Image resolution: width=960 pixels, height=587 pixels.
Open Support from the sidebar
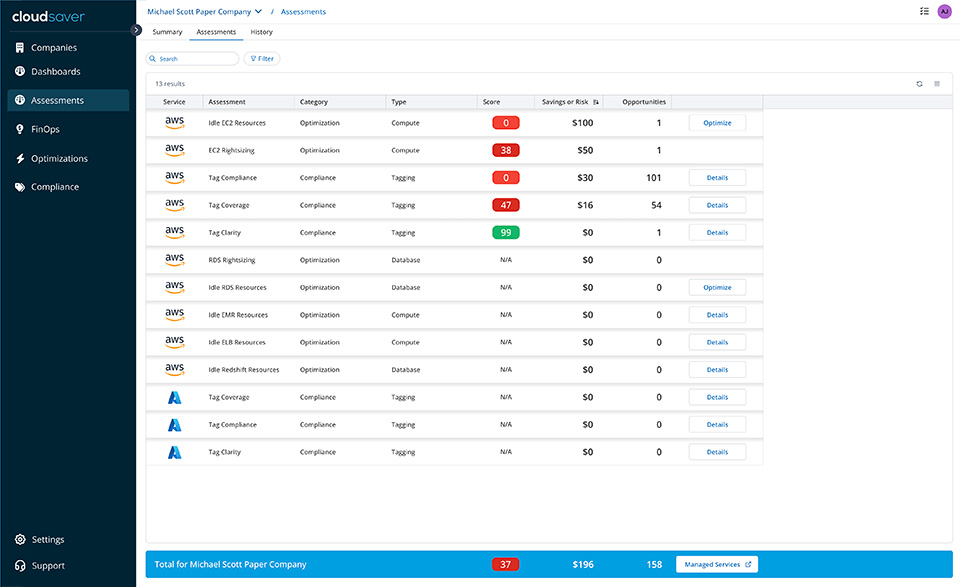47,566
